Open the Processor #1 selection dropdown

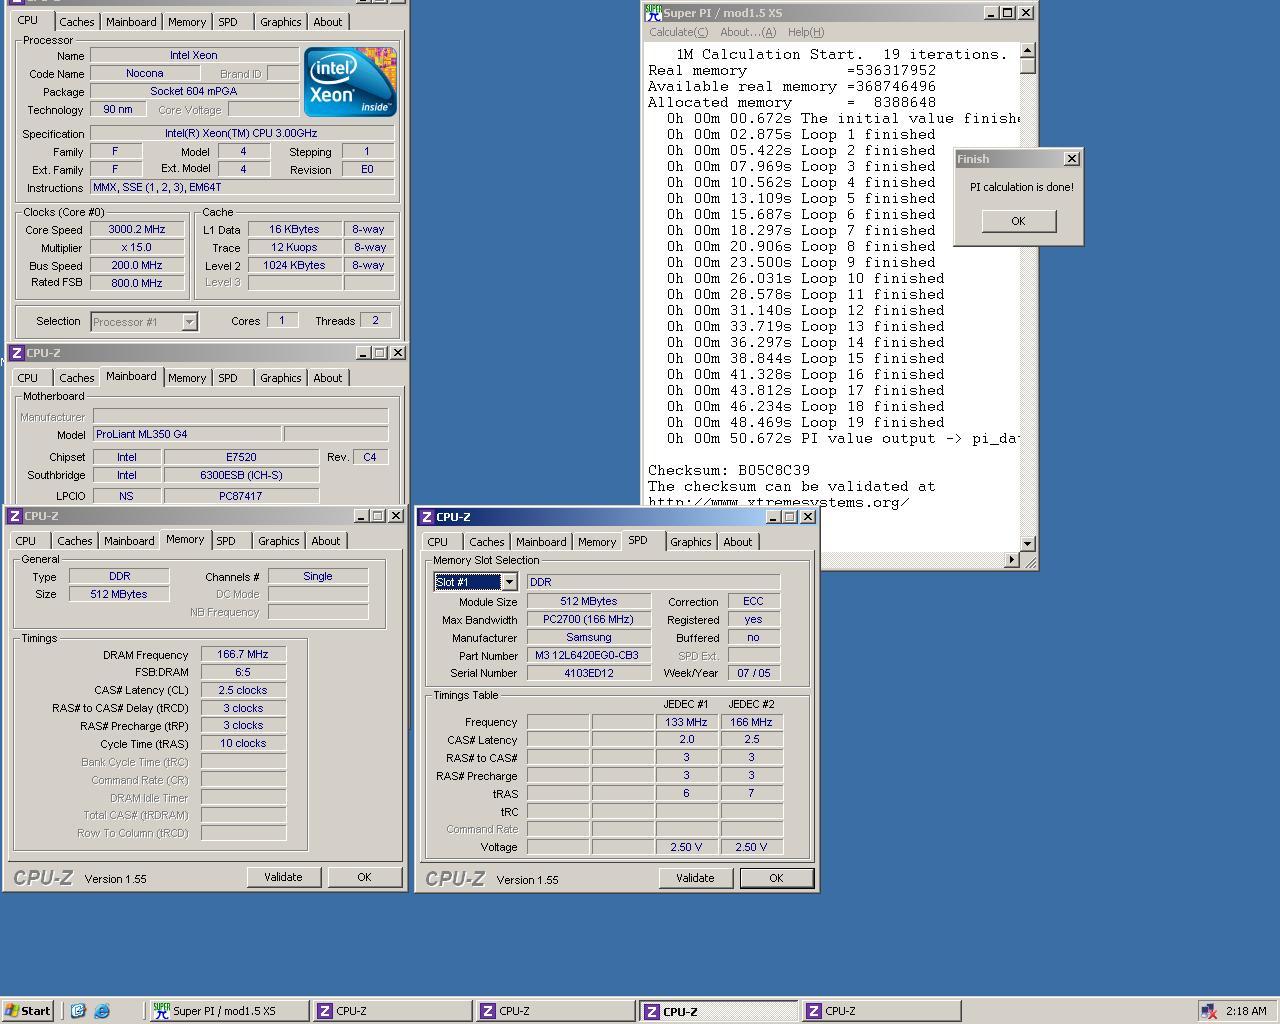[x=189, y=322]
